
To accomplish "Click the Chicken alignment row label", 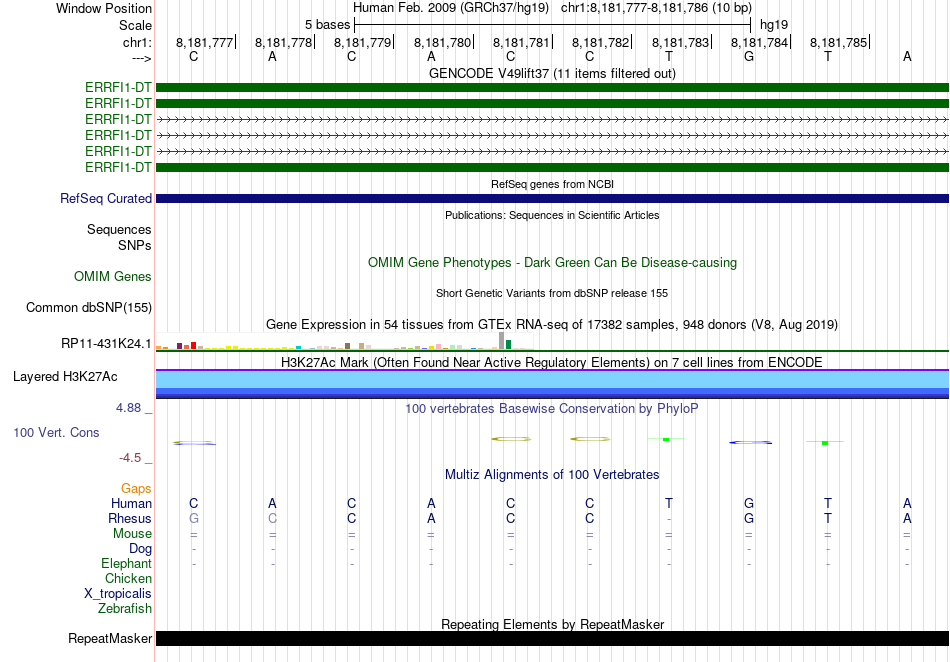I will 128,578.
